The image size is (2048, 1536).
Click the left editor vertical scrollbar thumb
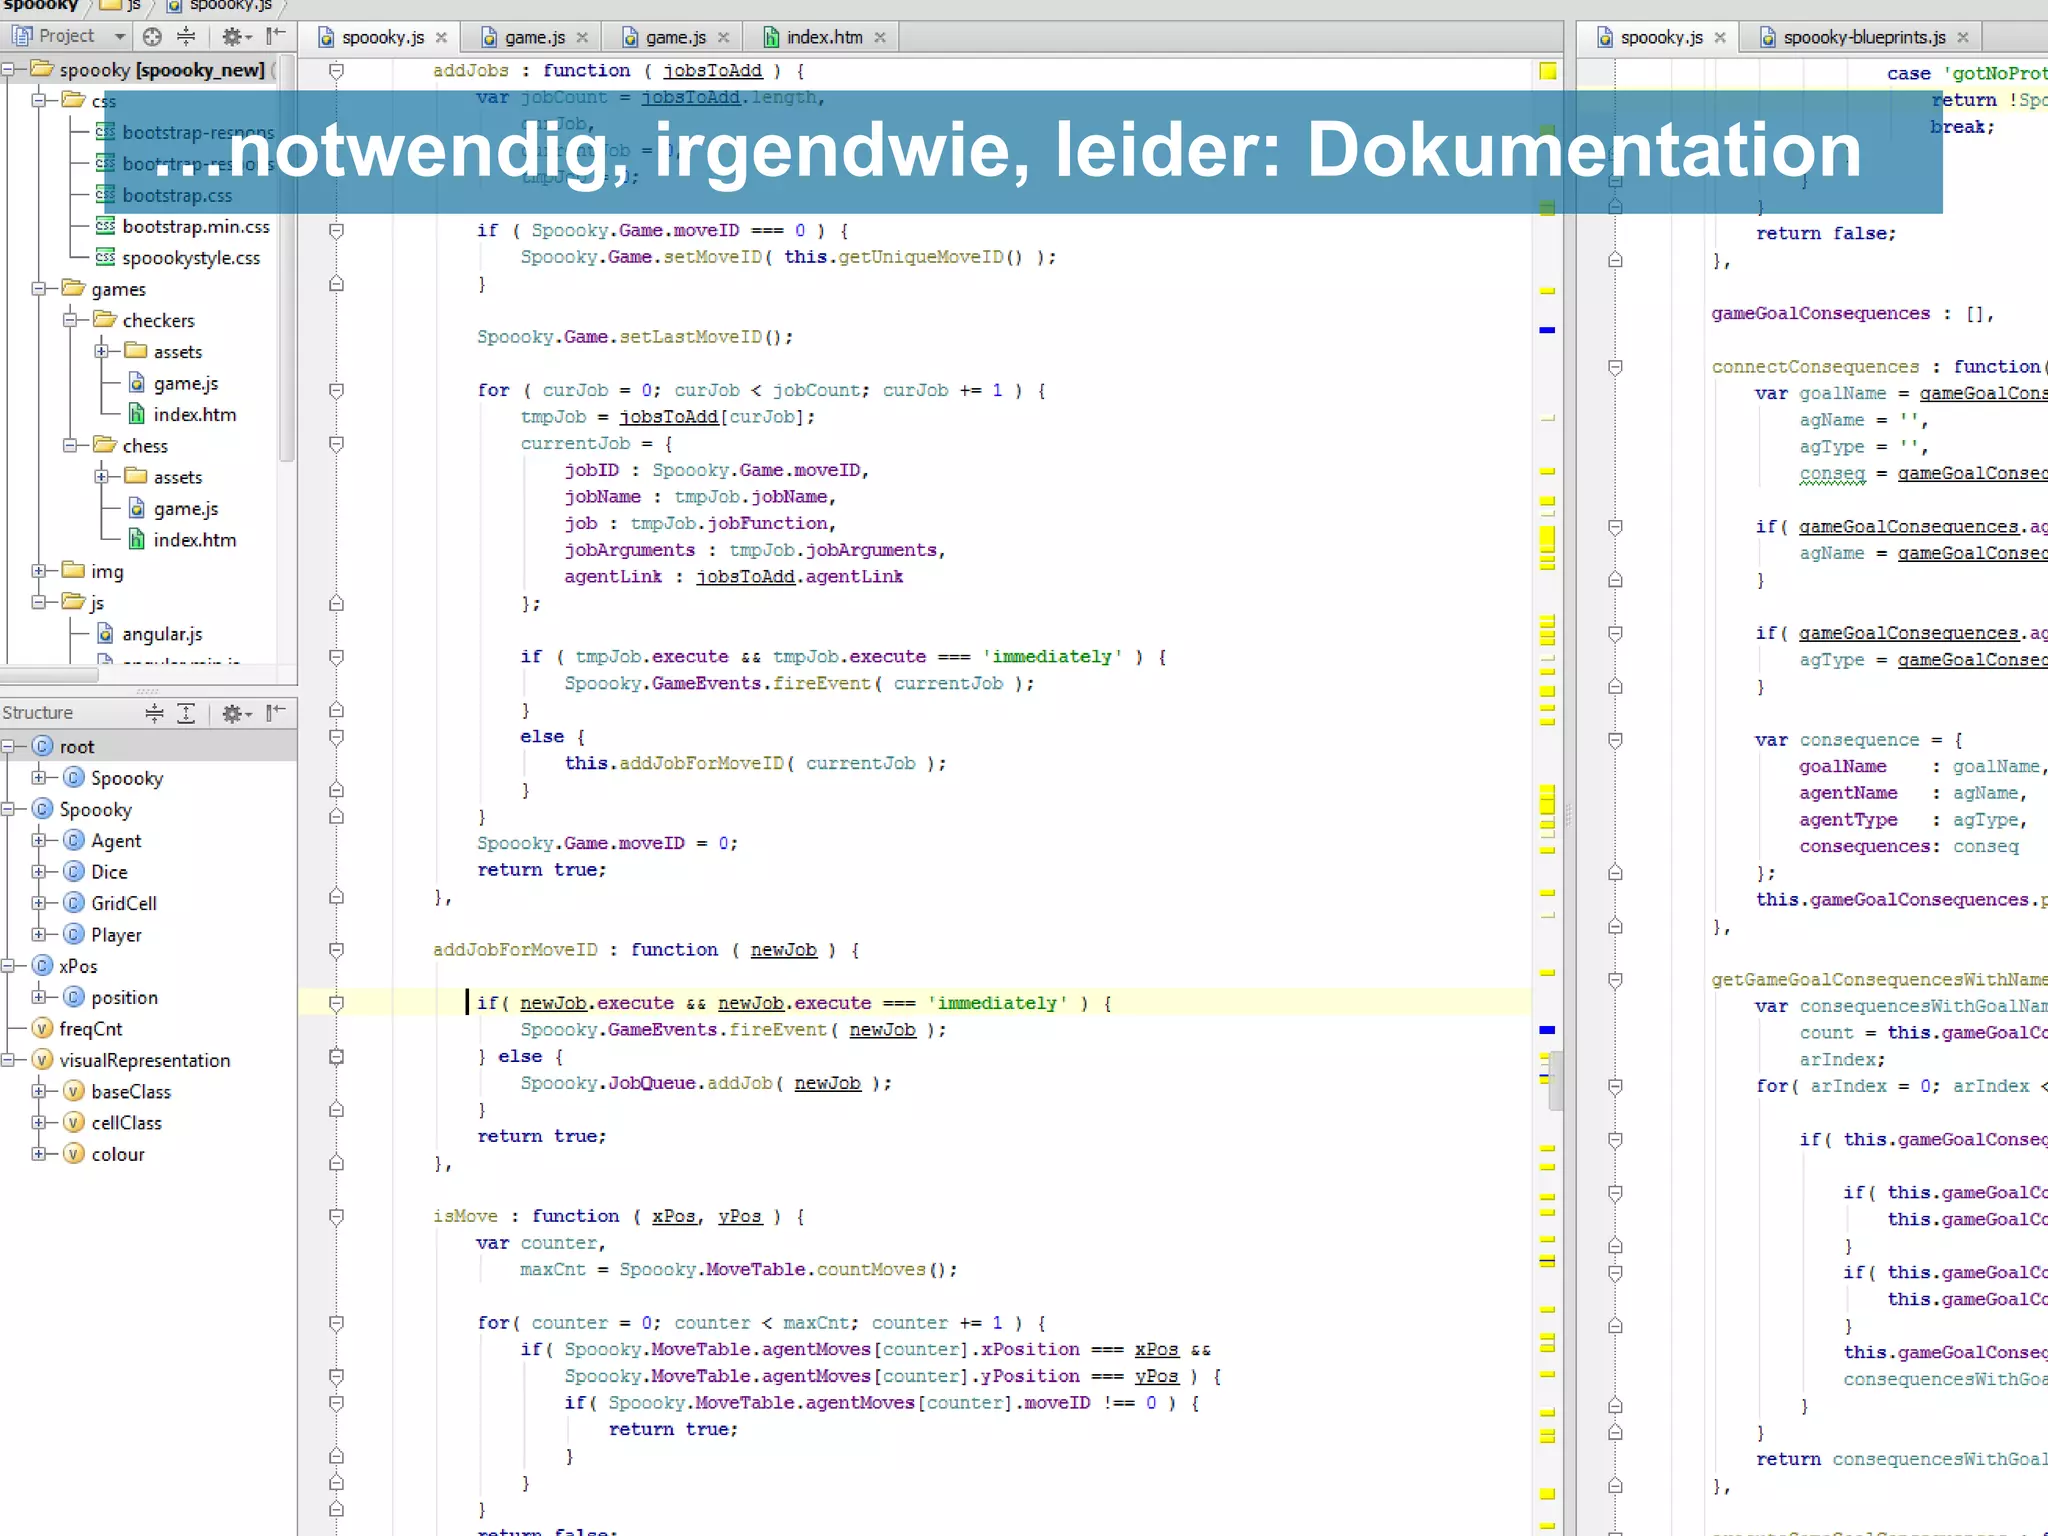click(x=1555, y=1080)
